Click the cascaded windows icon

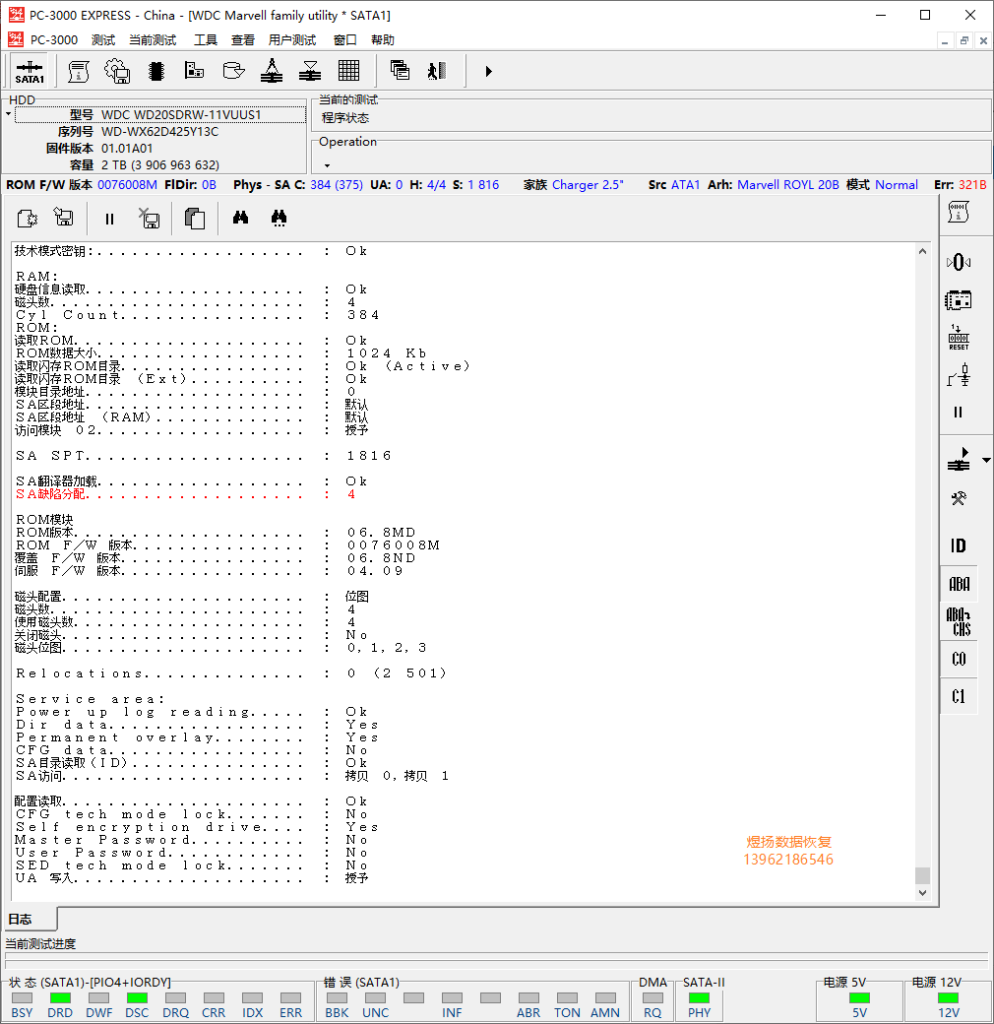400,71
